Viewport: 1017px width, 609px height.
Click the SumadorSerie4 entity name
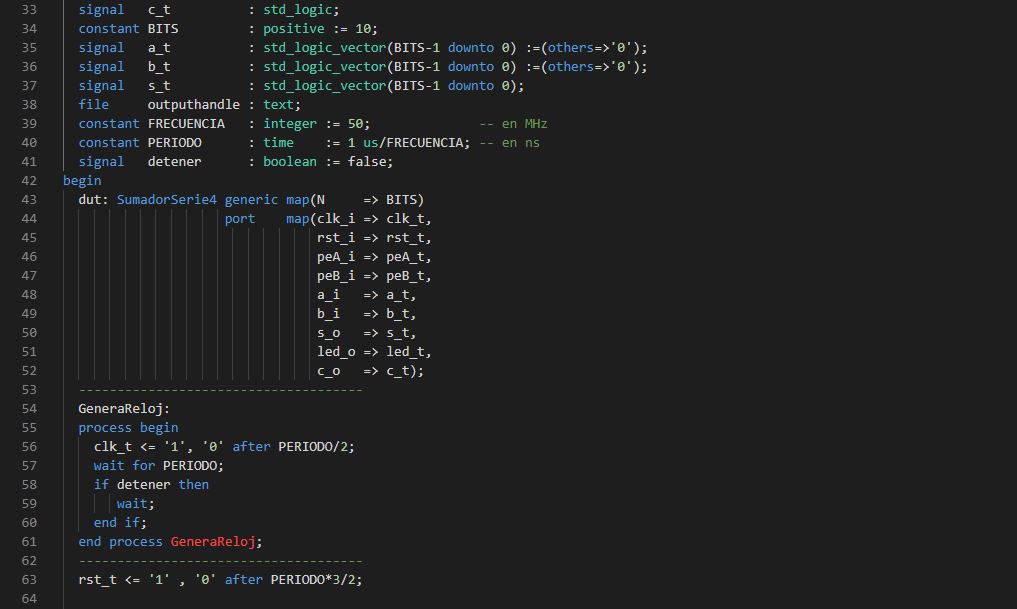click(166, 200)
